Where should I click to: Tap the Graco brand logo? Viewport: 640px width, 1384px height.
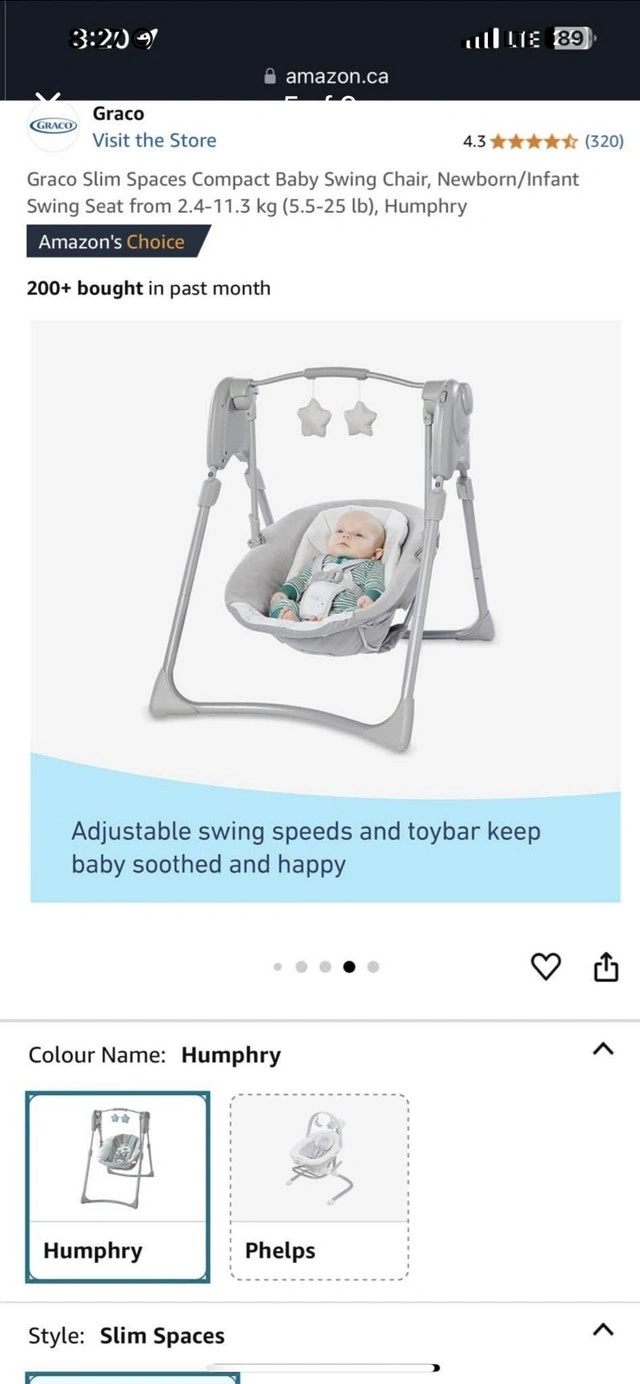tap(53, 126)
